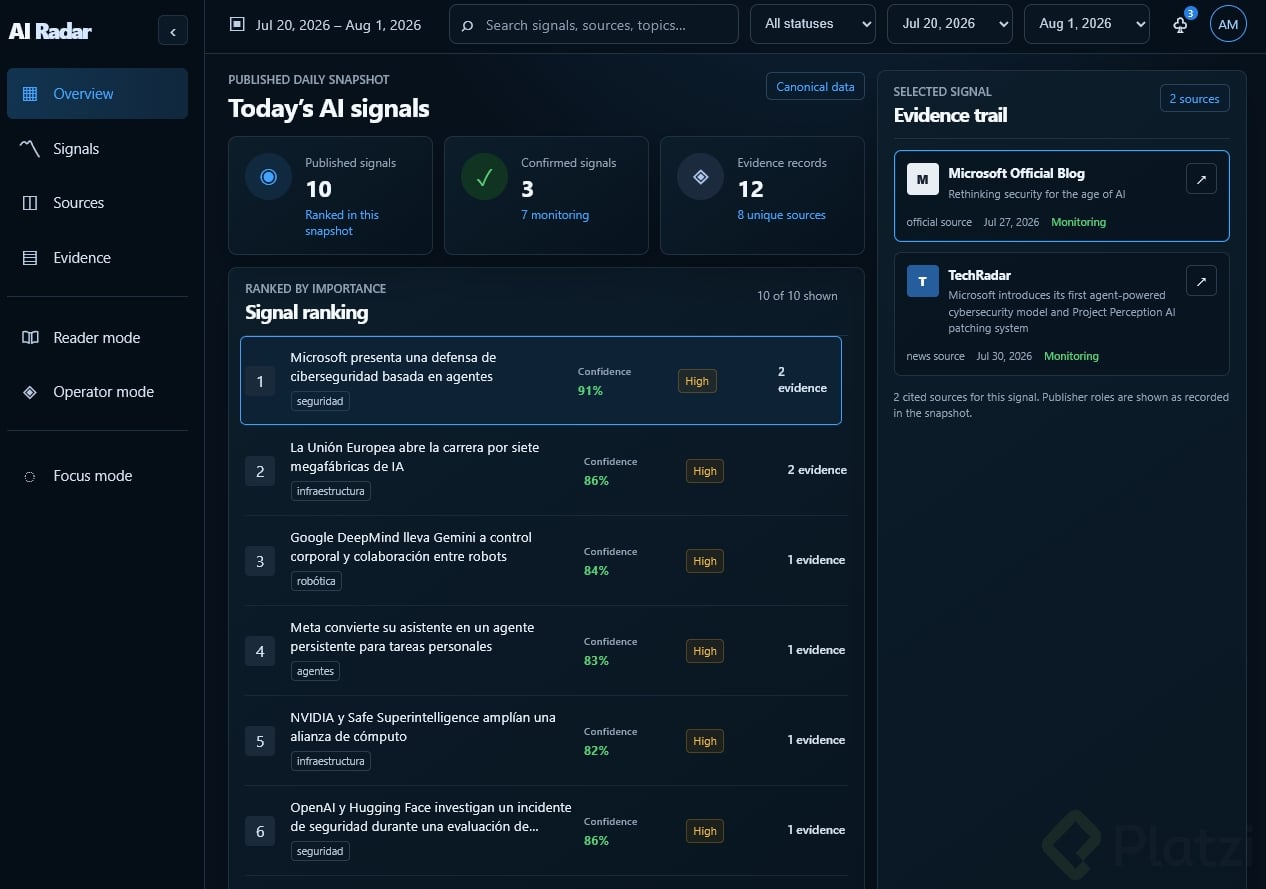Click the calendar icon beside the date range
Screen dimensions: 1266x889
point(237,24)
